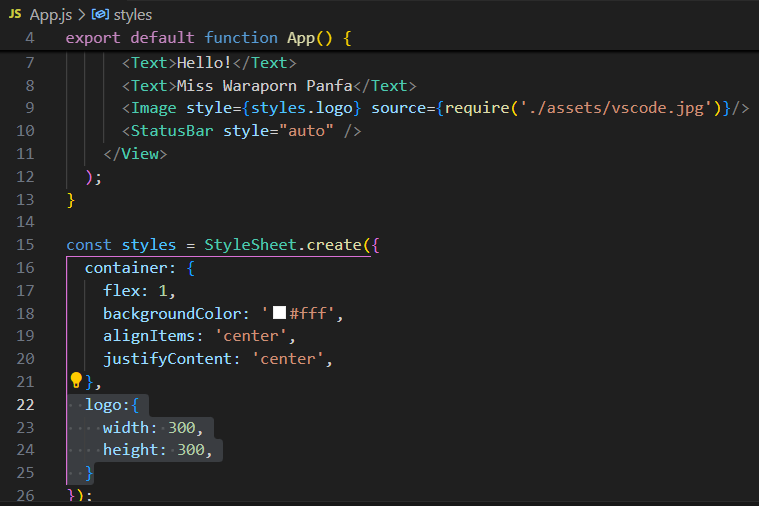This screenshot has width=759, height=506.
Task: Click the container key on line 16
Action: (x=125, y=268)
